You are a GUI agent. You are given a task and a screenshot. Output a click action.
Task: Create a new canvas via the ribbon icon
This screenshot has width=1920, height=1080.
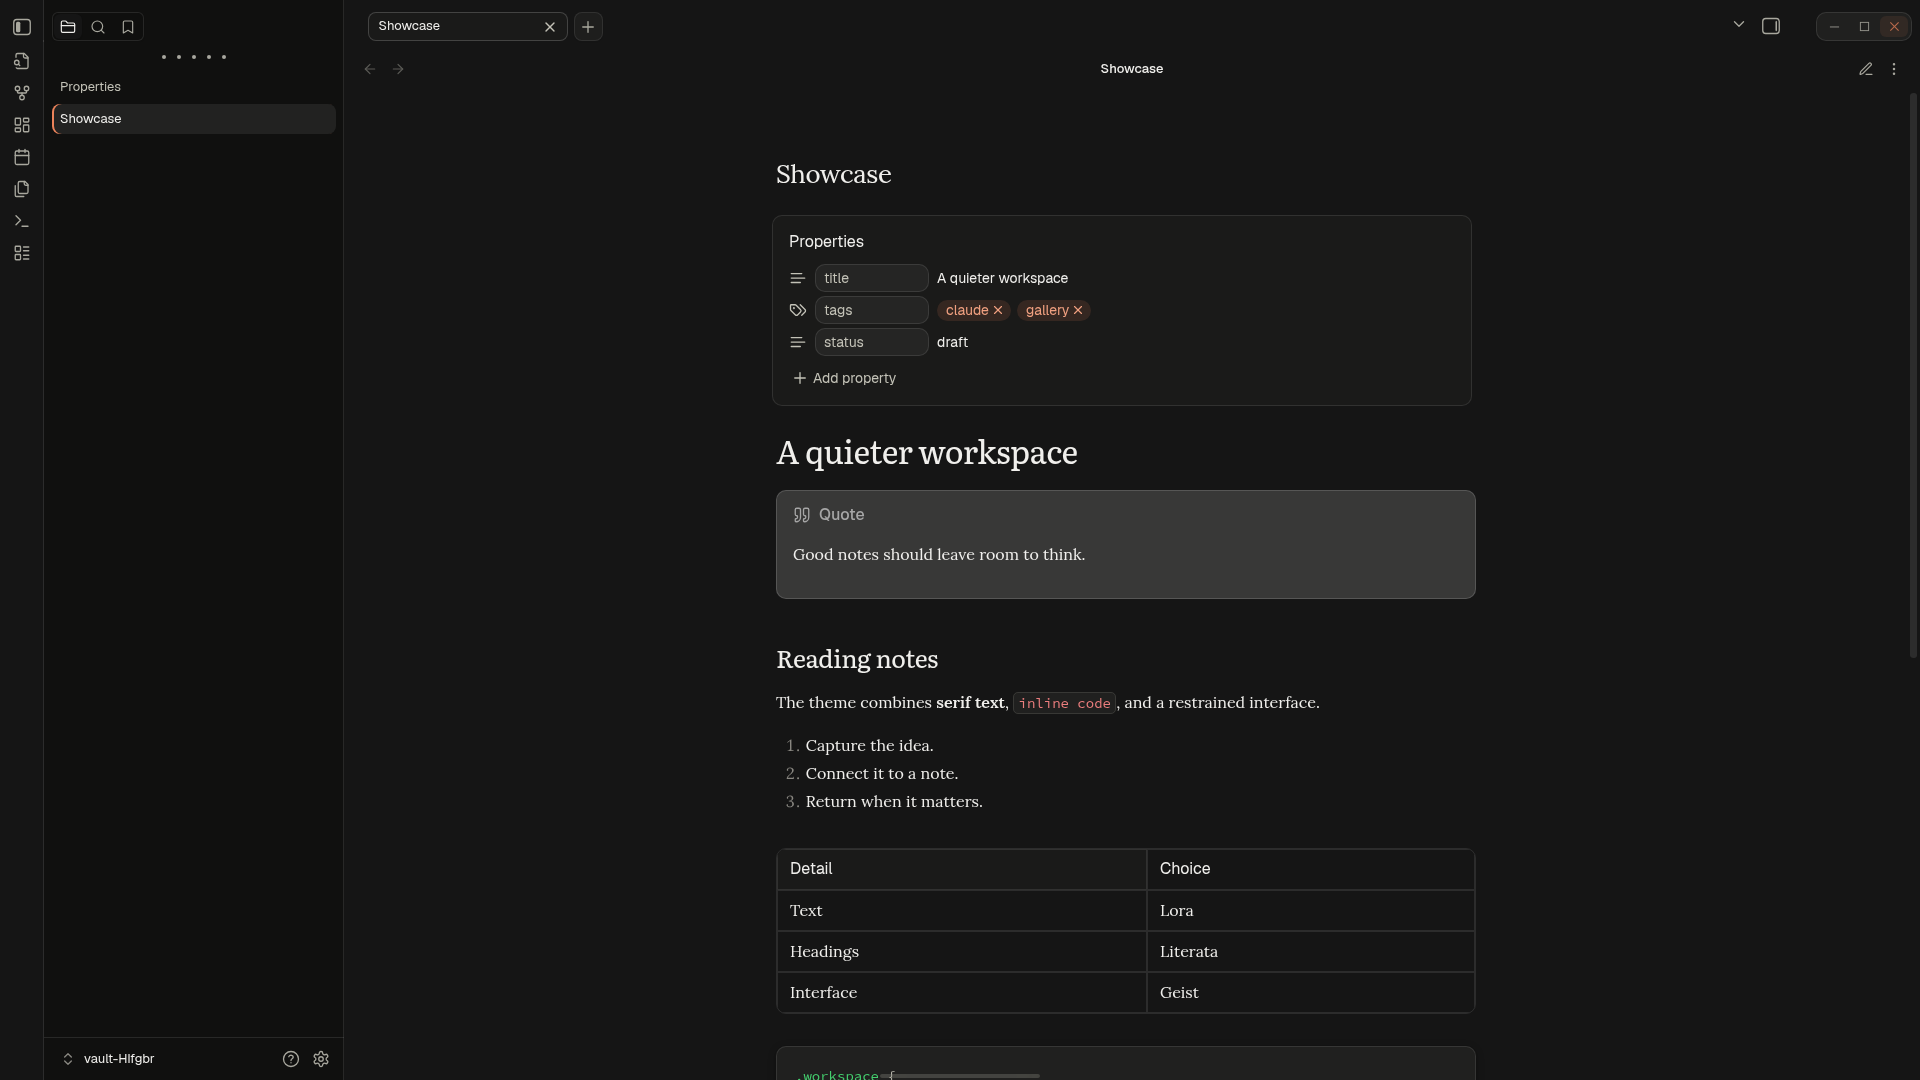click(x=22, y=125)
